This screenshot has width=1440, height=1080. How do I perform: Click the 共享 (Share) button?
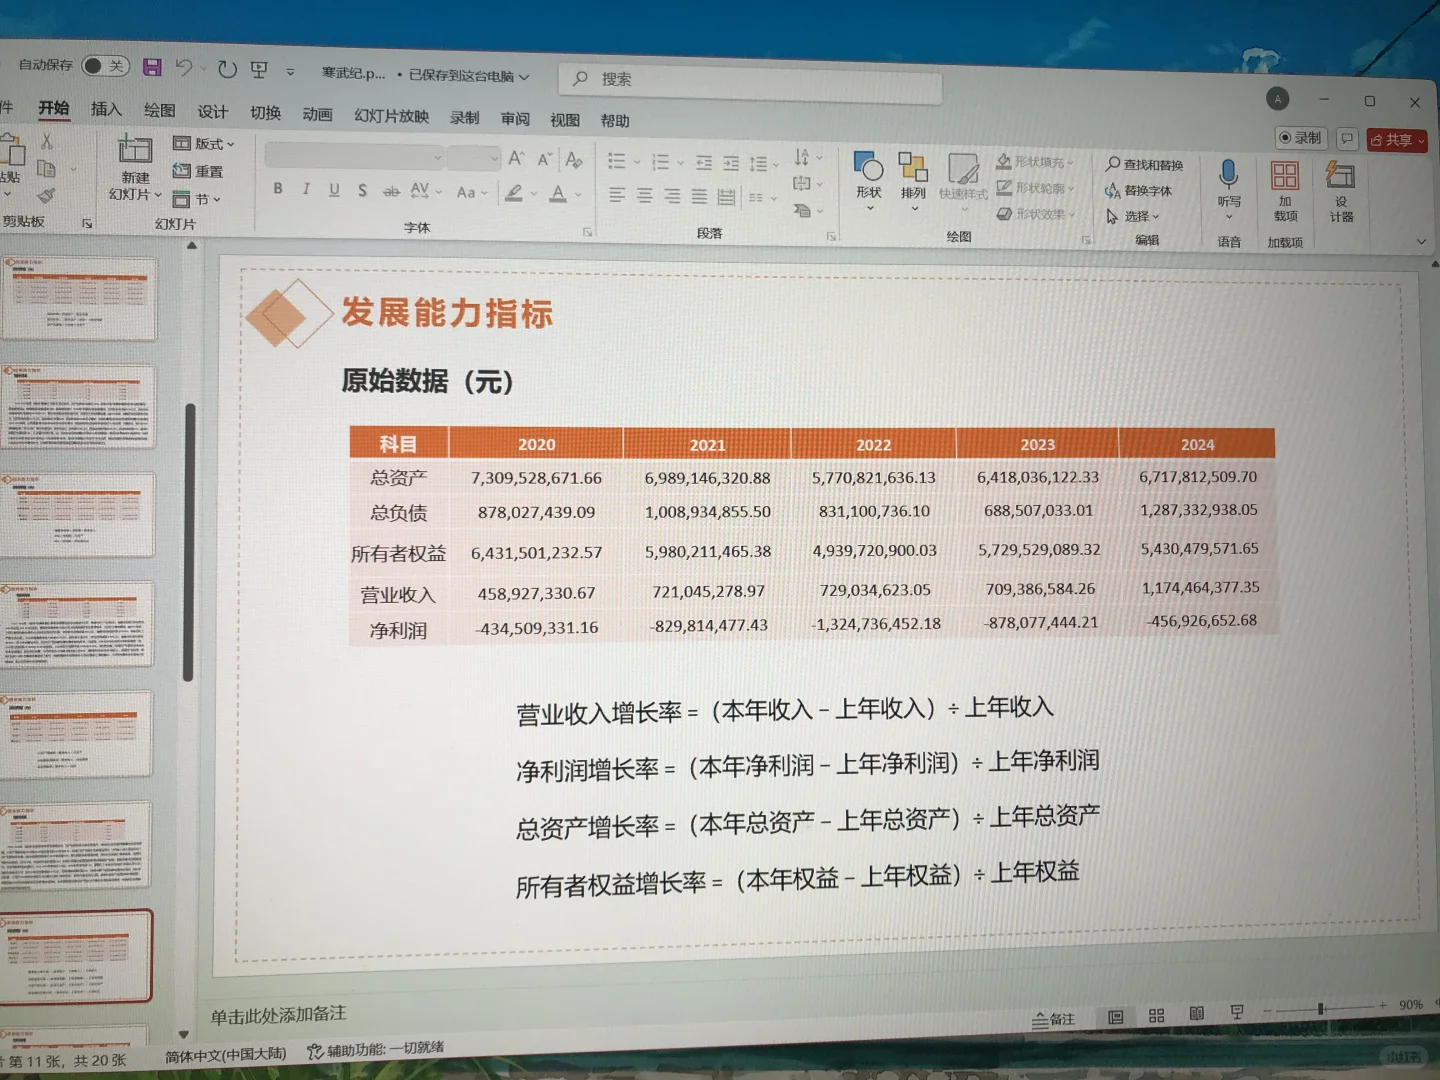[1396, 139]
